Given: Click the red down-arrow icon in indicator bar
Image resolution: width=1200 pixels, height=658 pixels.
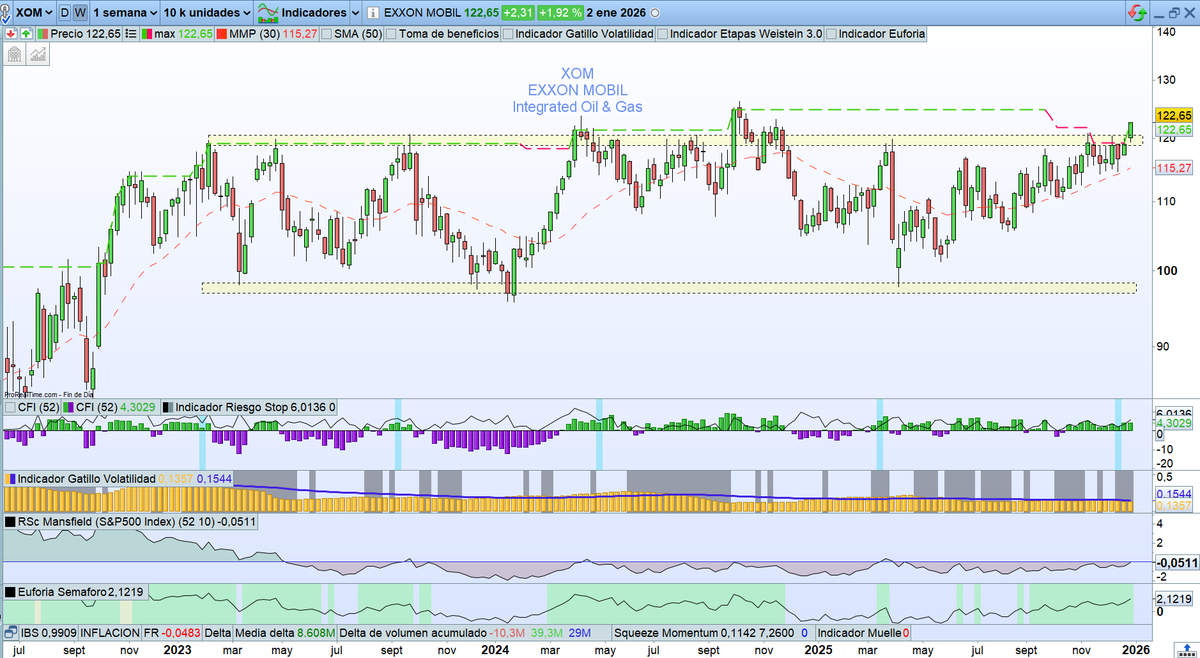Looking at the screenshot, I should [12, 34].
